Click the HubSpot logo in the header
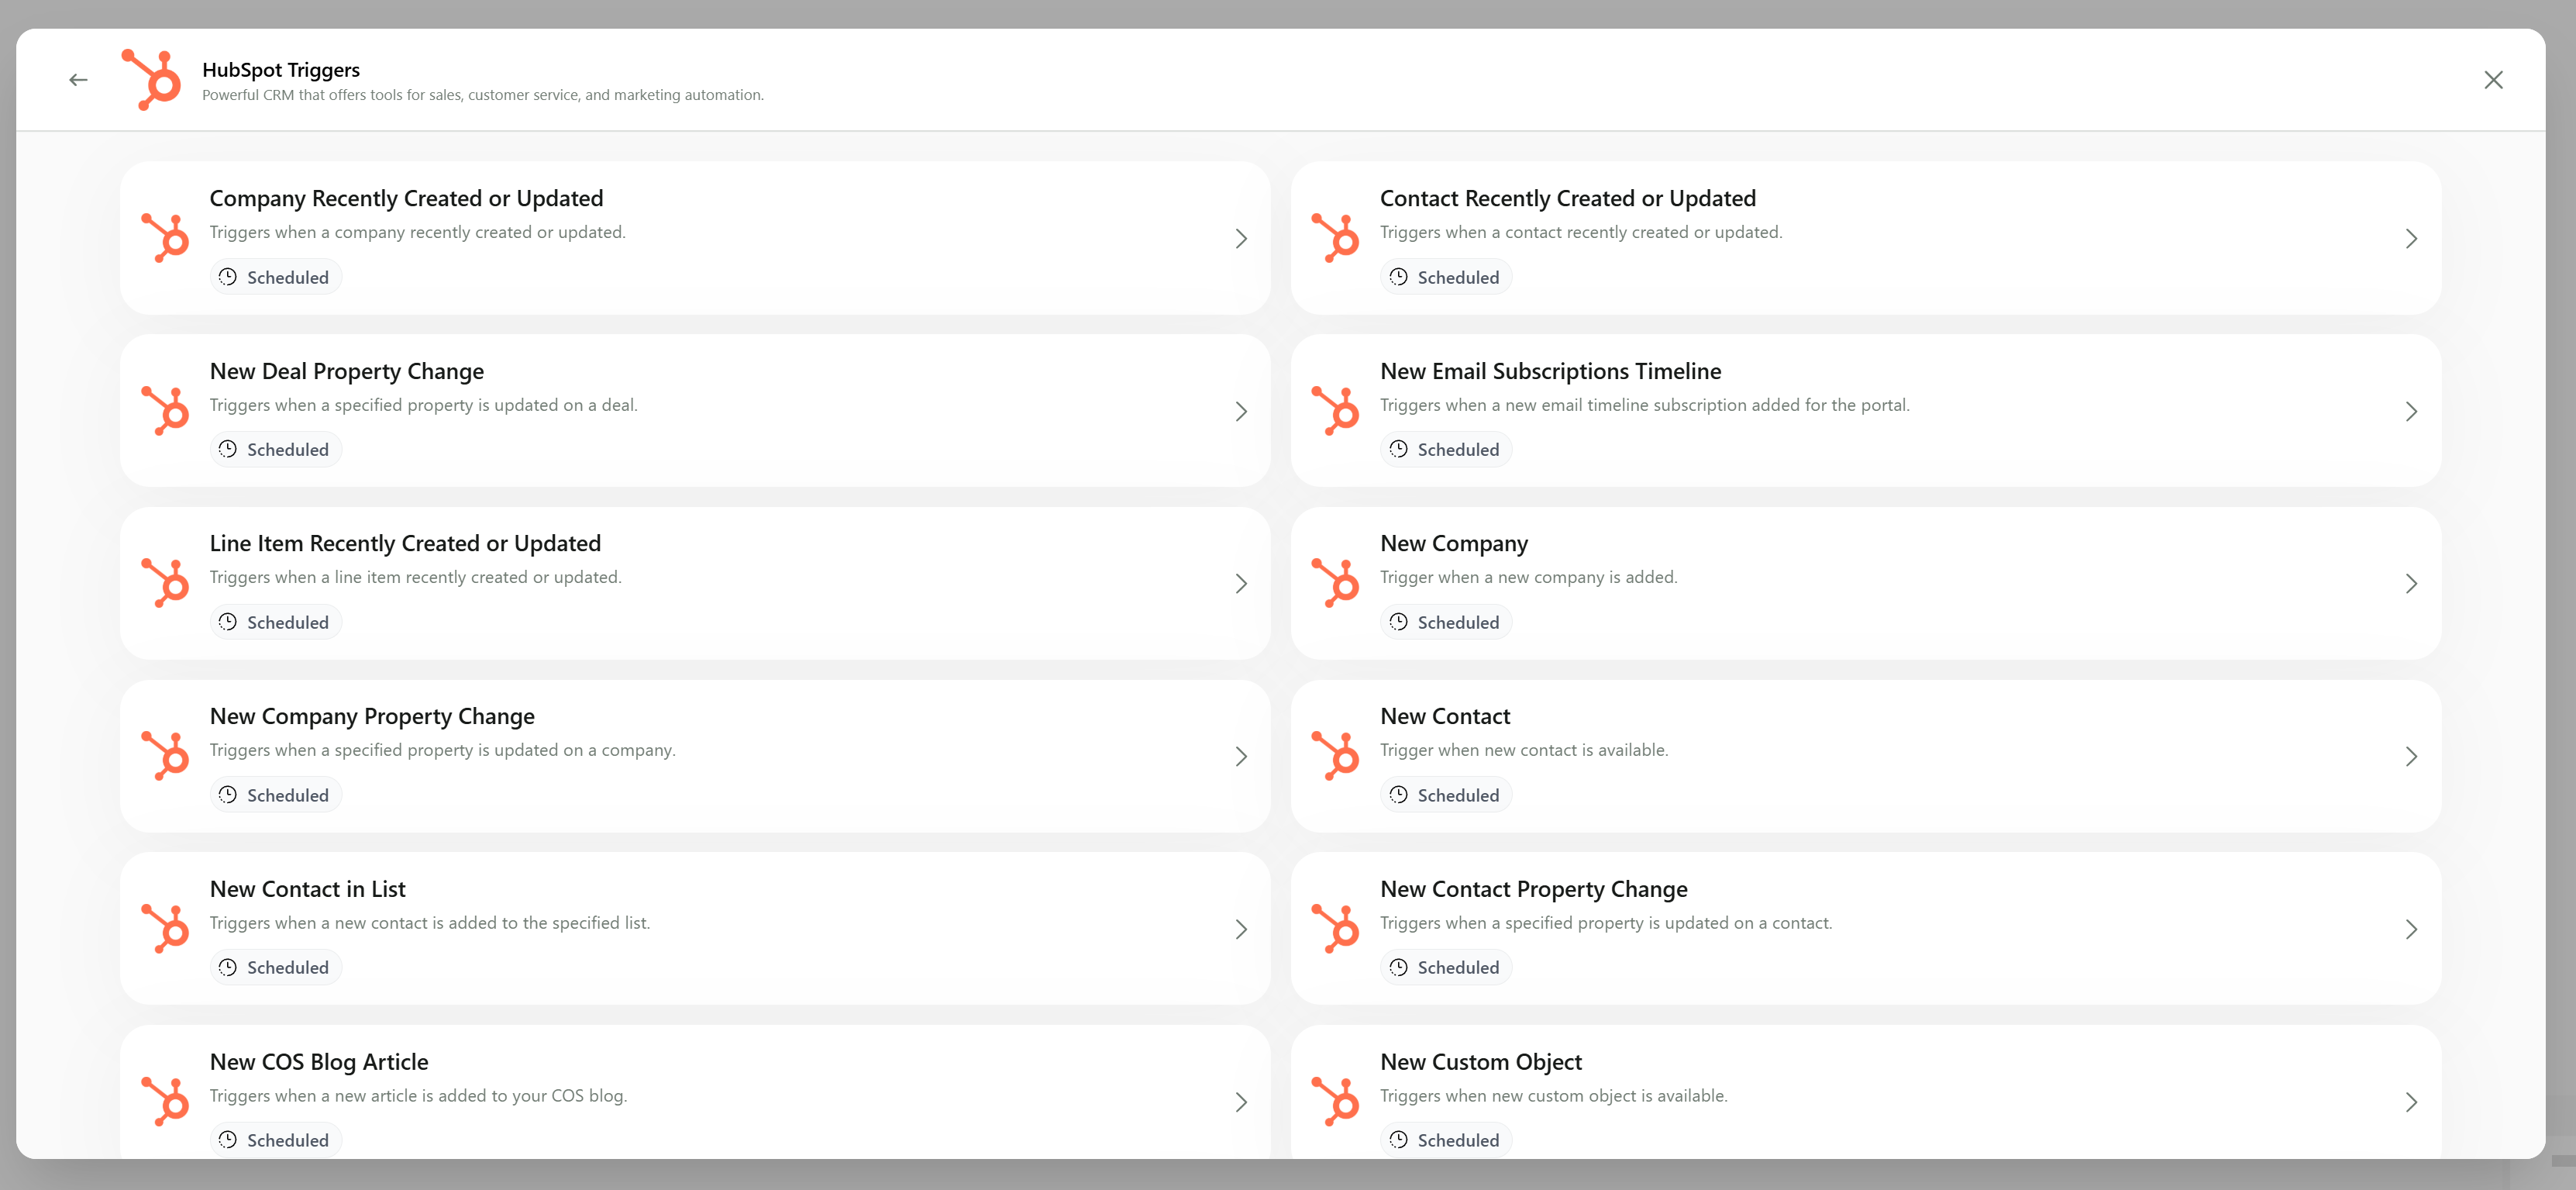 (152, 80)
